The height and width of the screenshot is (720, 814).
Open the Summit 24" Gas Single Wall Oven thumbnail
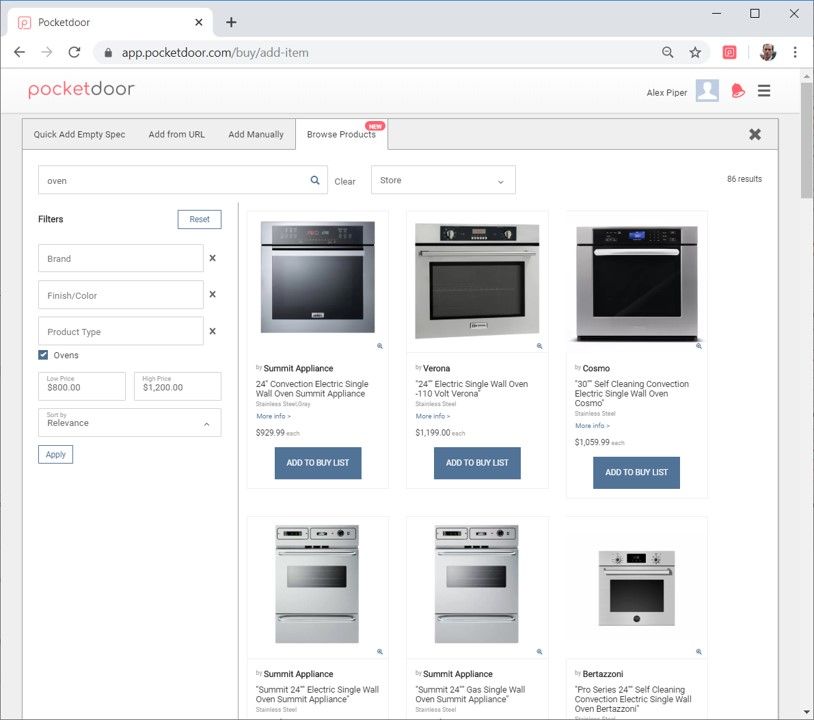476,584
